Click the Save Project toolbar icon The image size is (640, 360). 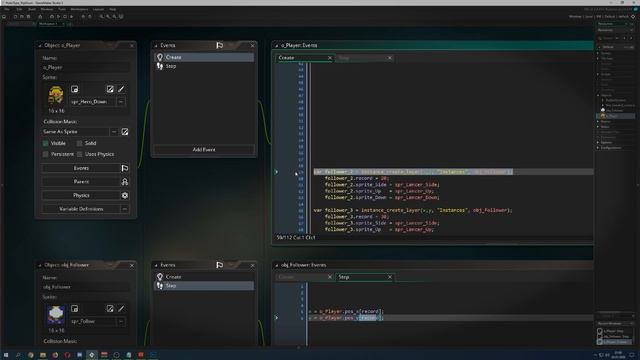pos(29,17)
